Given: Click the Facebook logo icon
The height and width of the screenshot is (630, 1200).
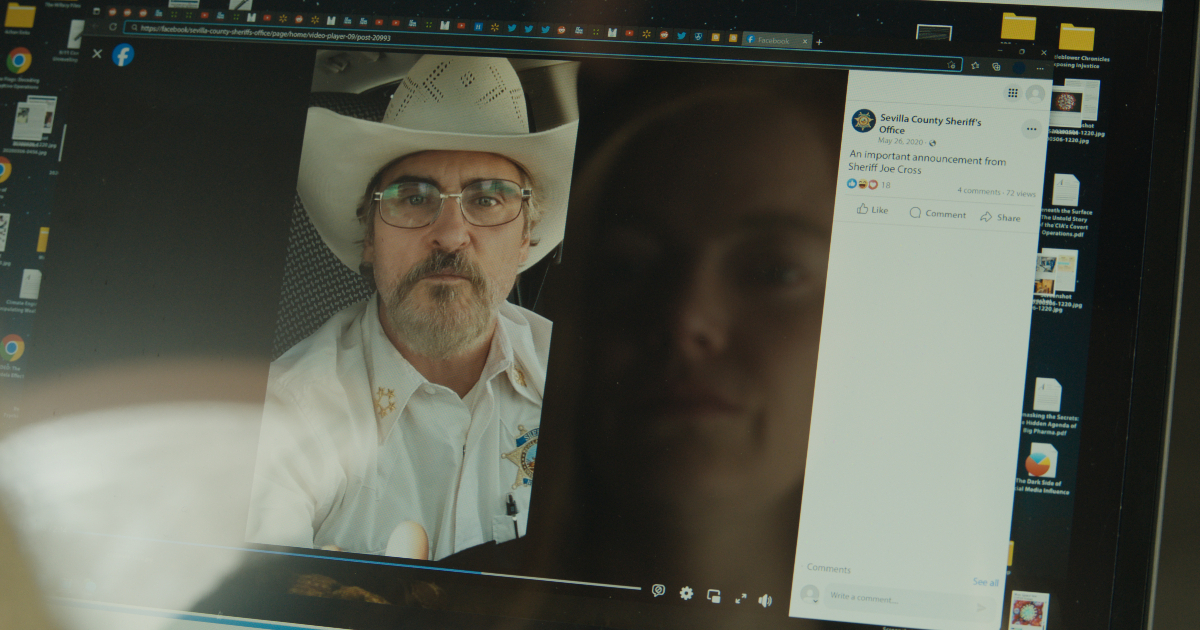Looking at the screenshot, I should tap(123, 55).
